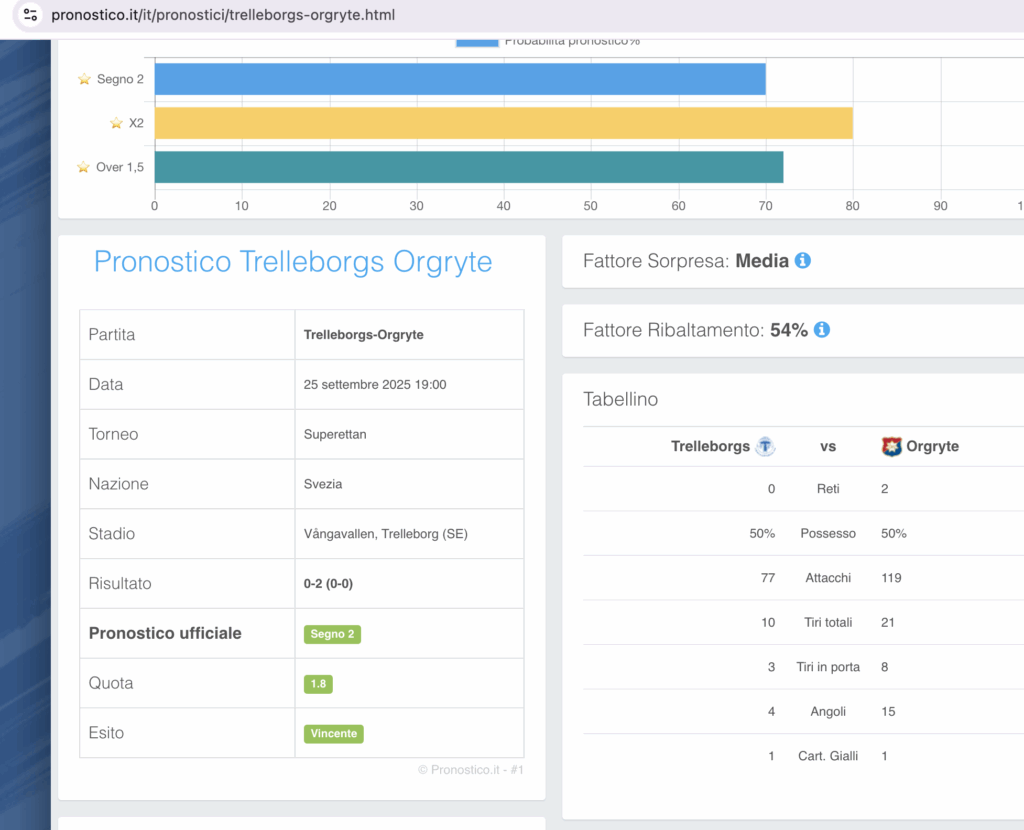Click the Tiri in porta stat label
Viewport: 1024px width, 830px height.
point(828,667)
